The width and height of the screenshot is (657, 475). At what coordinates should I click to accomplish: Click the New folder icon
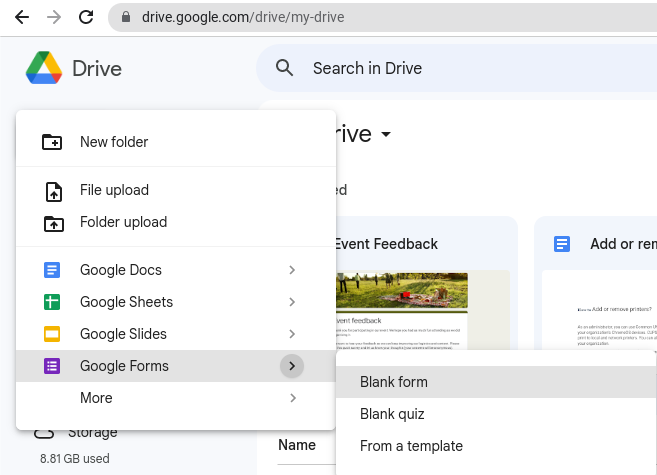(52, 142)
